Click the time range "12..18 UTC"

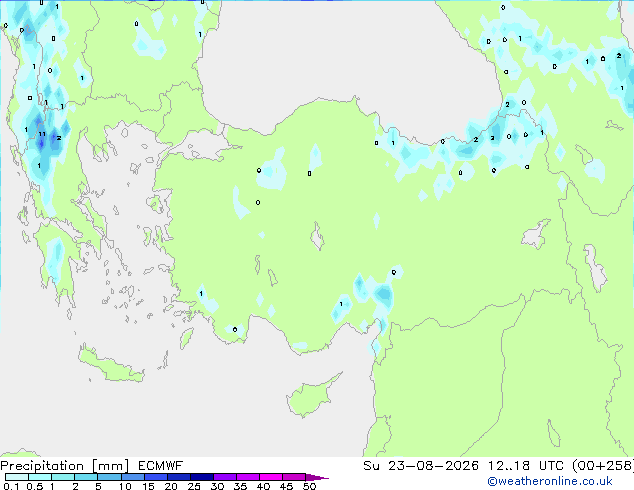[525, 466]
